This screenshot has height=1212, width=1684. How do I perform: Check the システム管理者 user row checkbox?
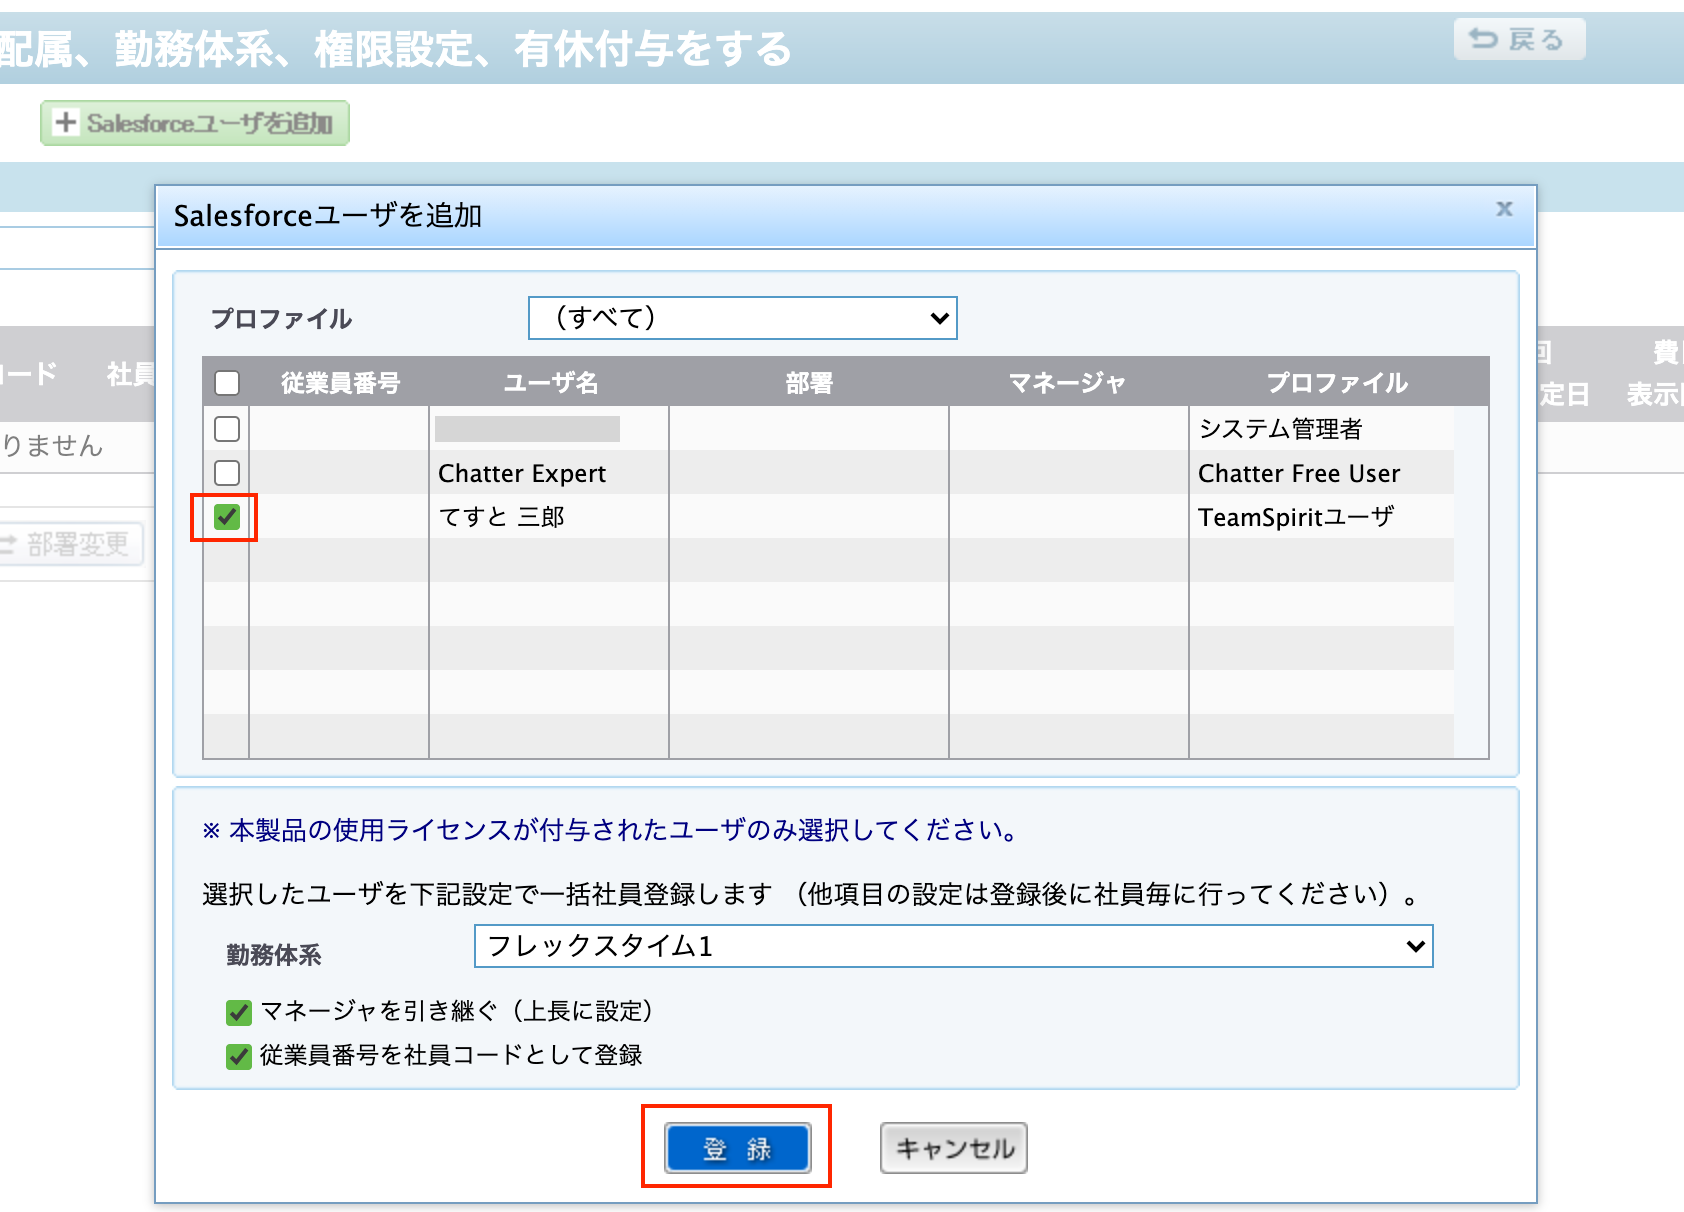coord(227,429)
